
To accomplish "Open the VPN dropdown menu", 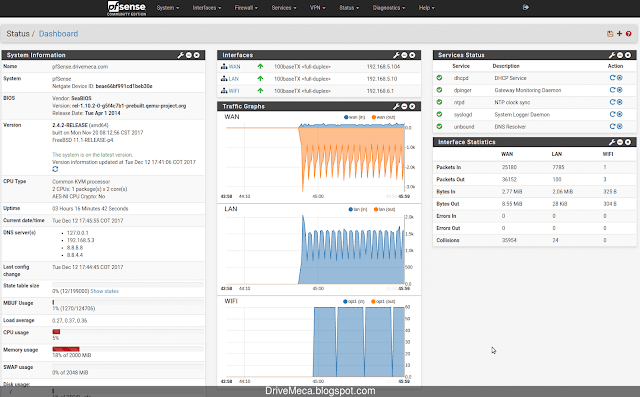I will point(318,8).
